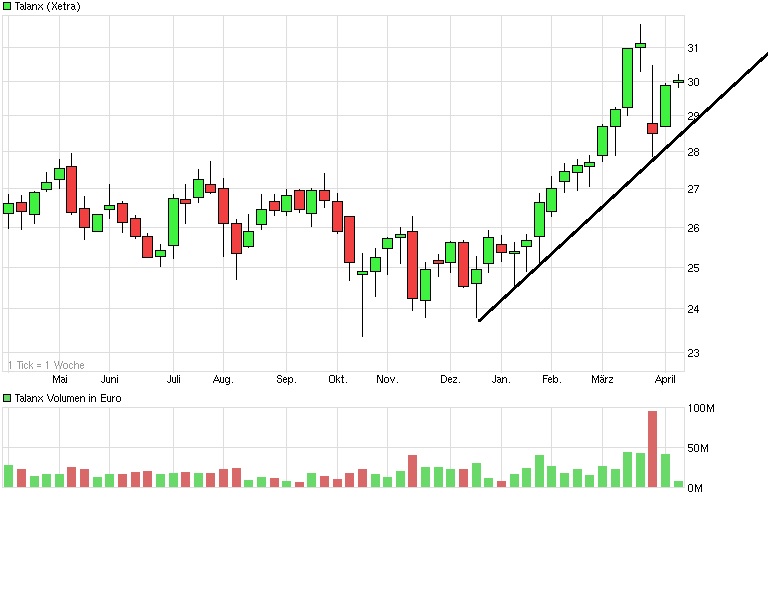Click the 23 price axis label
Screen dimensions: 768x614
coord(692,353)
